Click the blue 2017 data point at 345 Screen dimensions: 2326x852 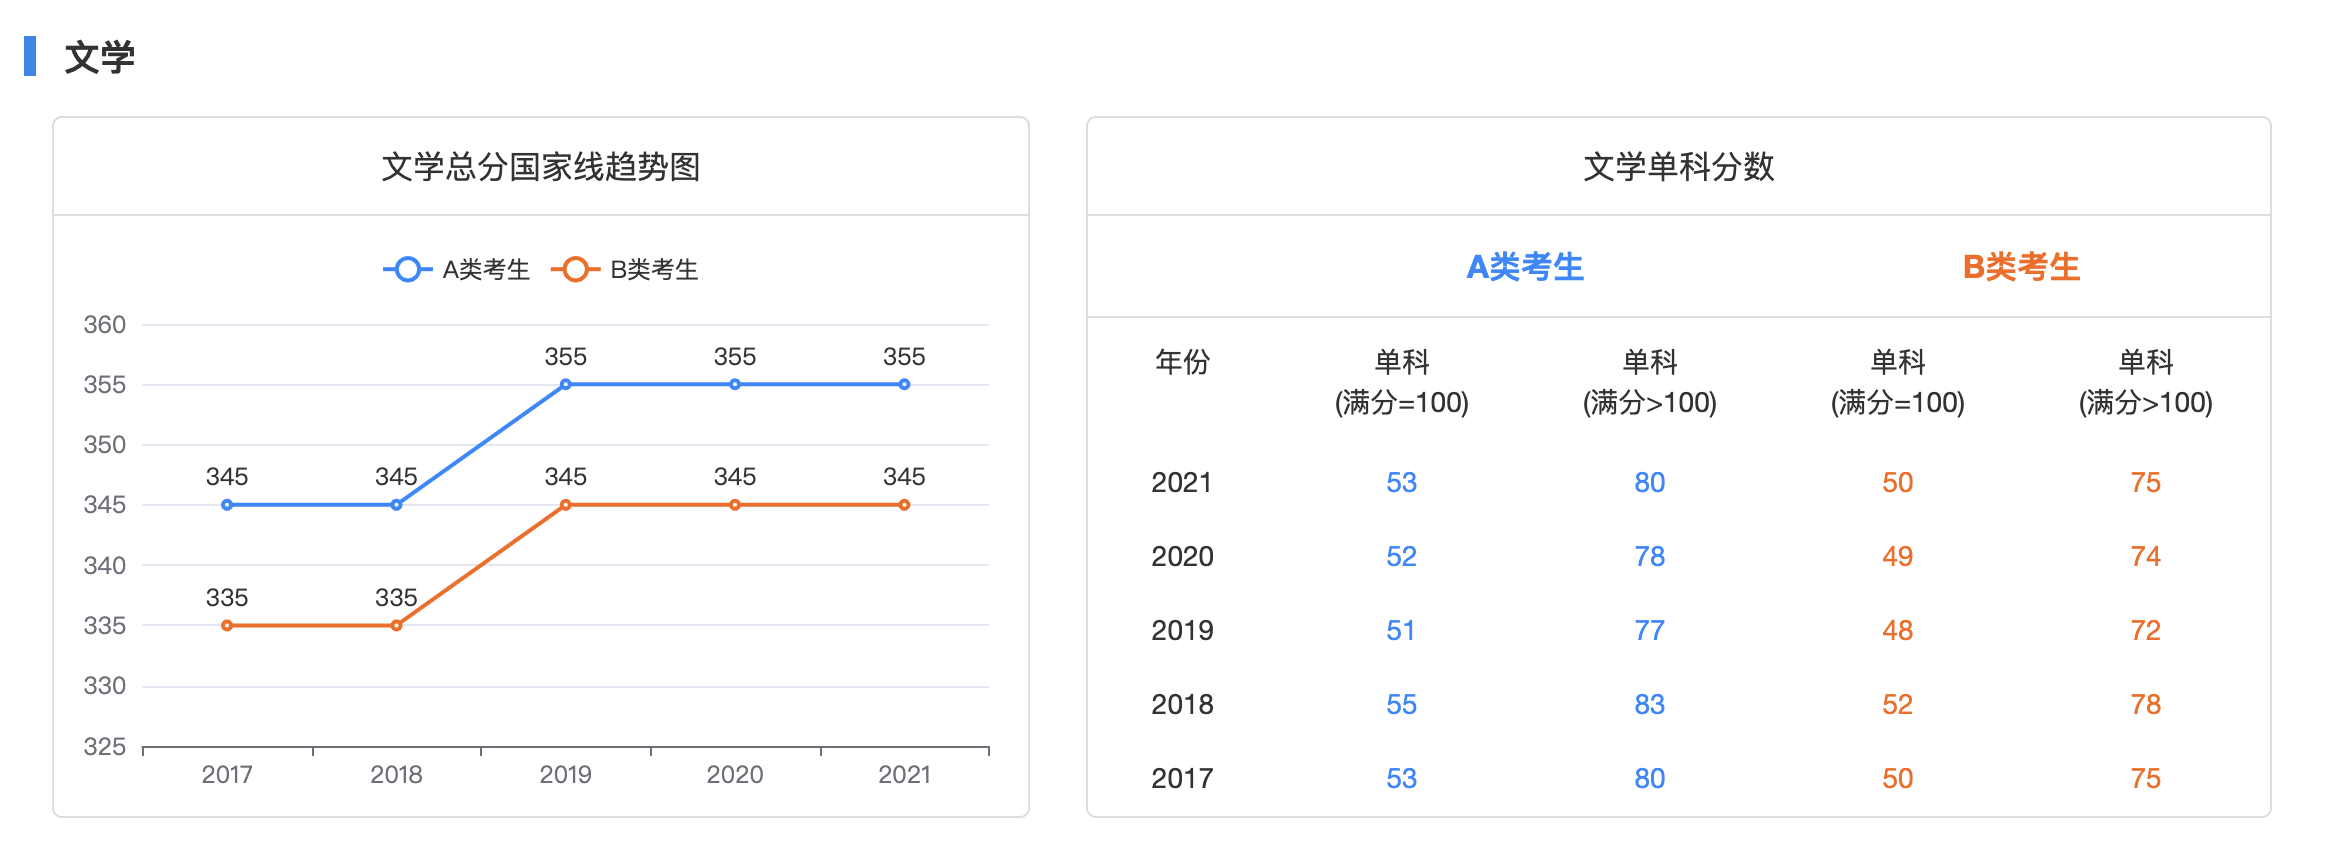[227, 505]
